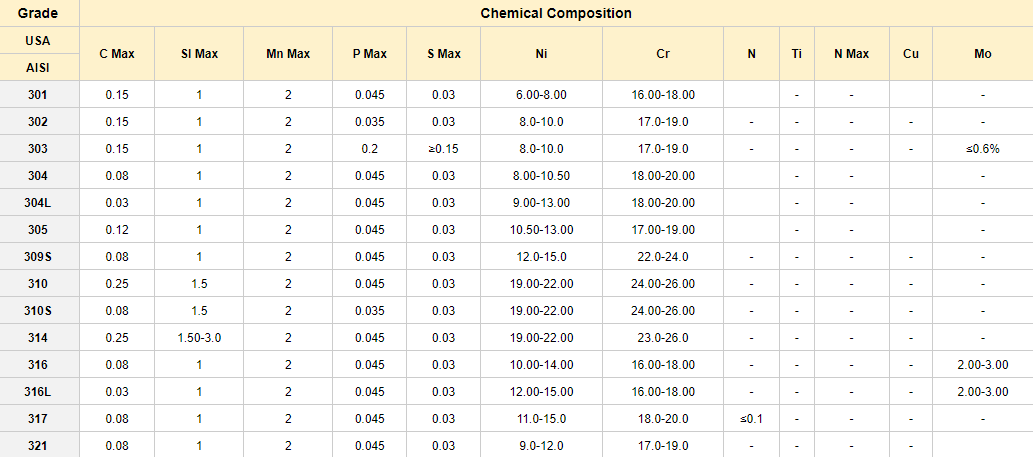The width and height of the screenshot is (1033, 457).
Task: Click the P Max column header
Action: (x=369, y=54)
